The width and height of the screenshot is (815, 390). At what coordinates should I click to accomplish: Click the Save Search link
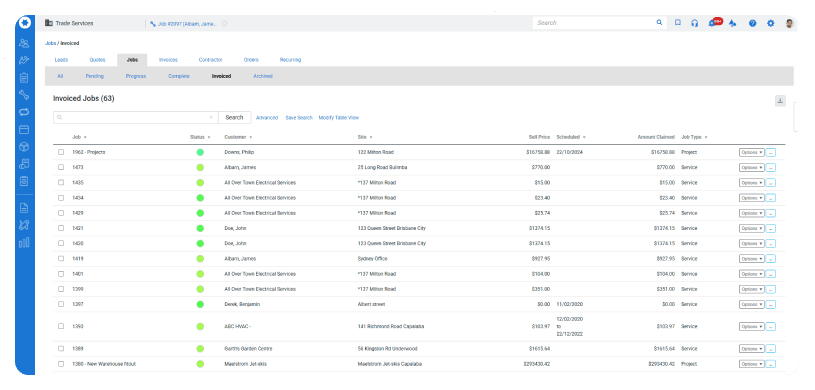click(x=299, y=118)
